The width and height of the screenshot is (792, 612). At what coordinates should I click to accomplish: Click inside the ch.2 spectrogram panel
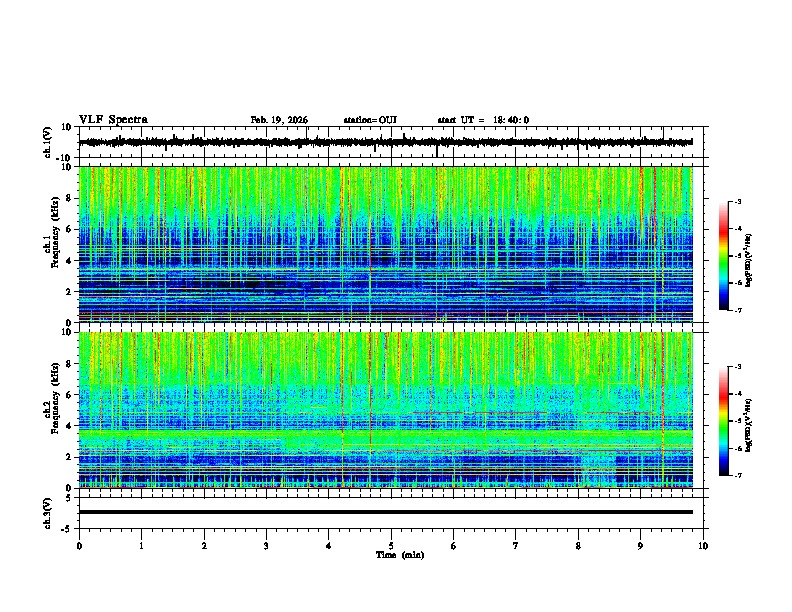pyautogui.click(x=385, y=410)
